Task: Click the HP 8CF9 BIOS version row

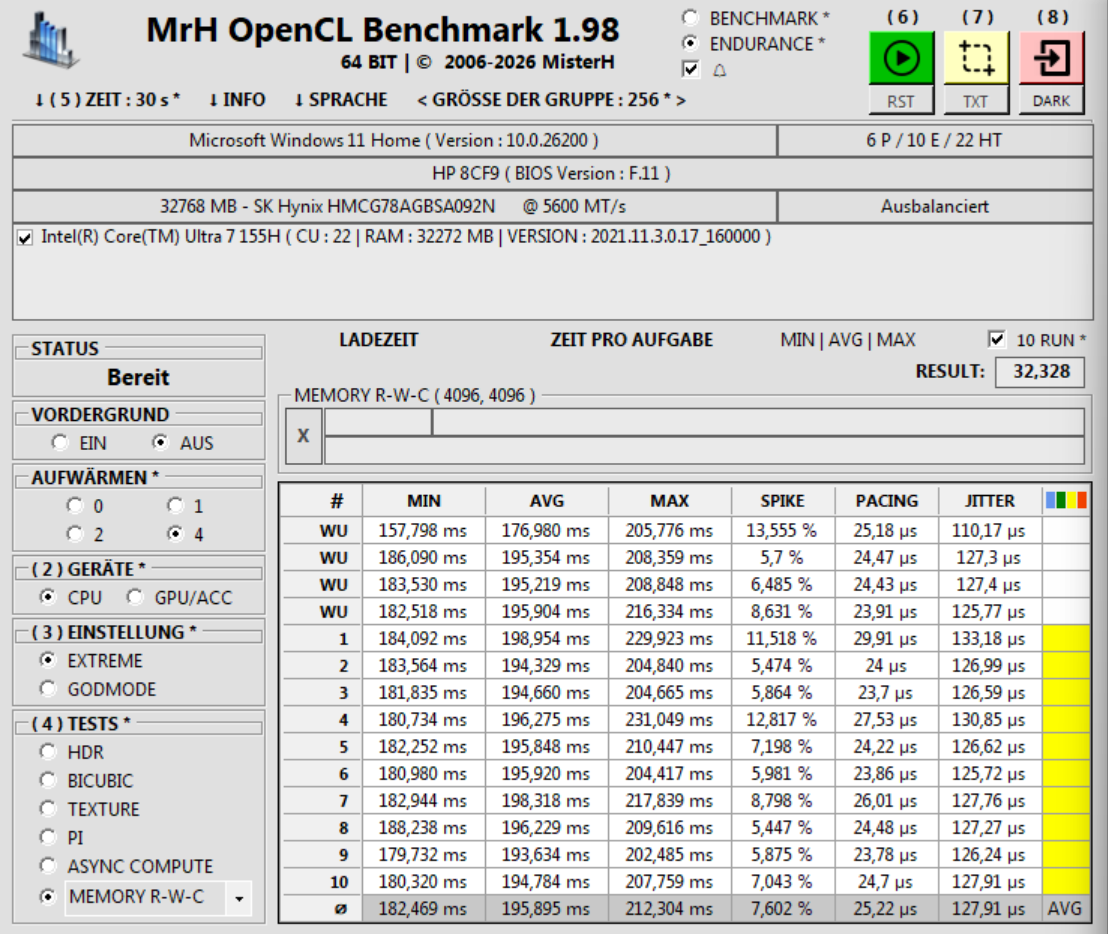Action: pos(553,174)
